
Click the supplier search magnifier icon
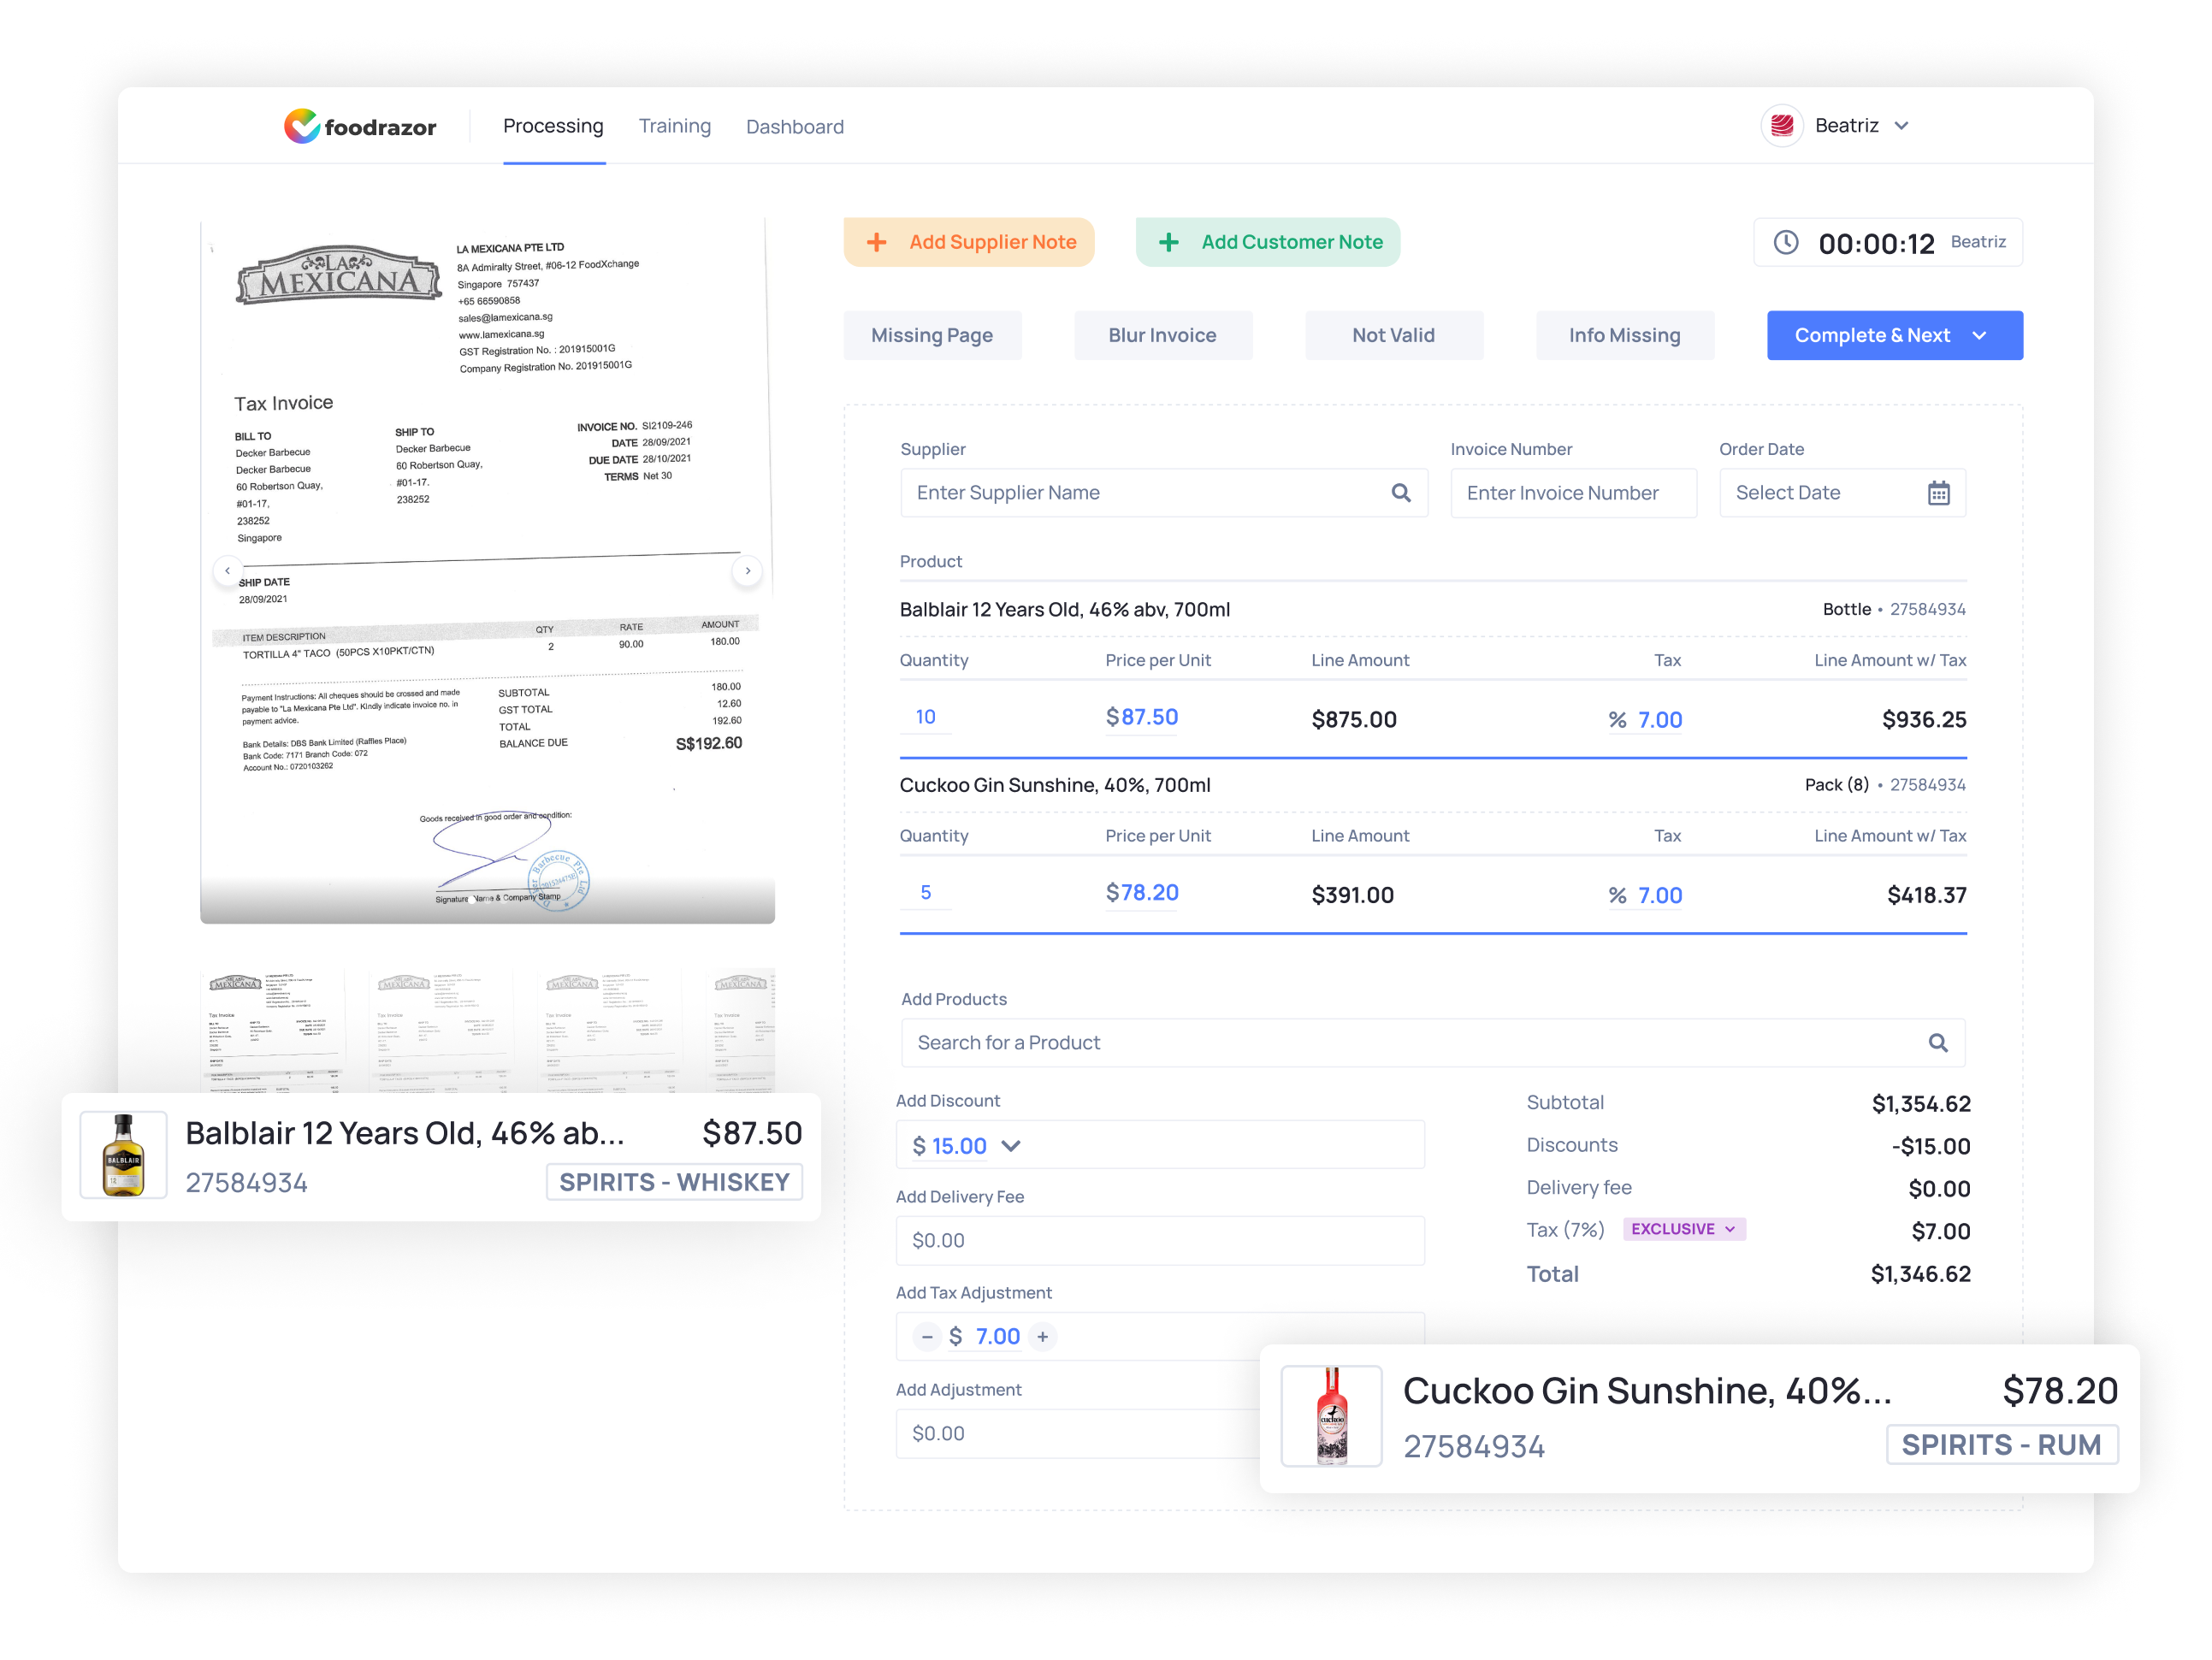[1401, 493]
